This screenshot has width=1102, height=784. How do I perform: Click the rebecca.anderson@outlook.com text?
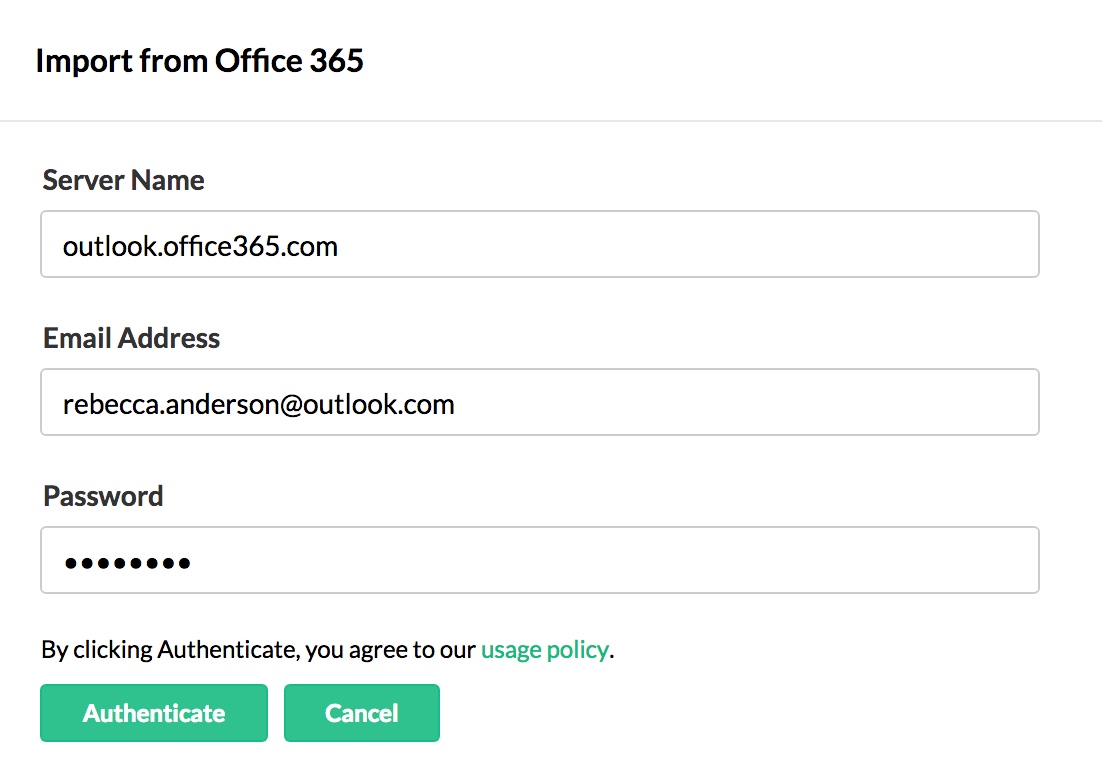tap(258, 404)
